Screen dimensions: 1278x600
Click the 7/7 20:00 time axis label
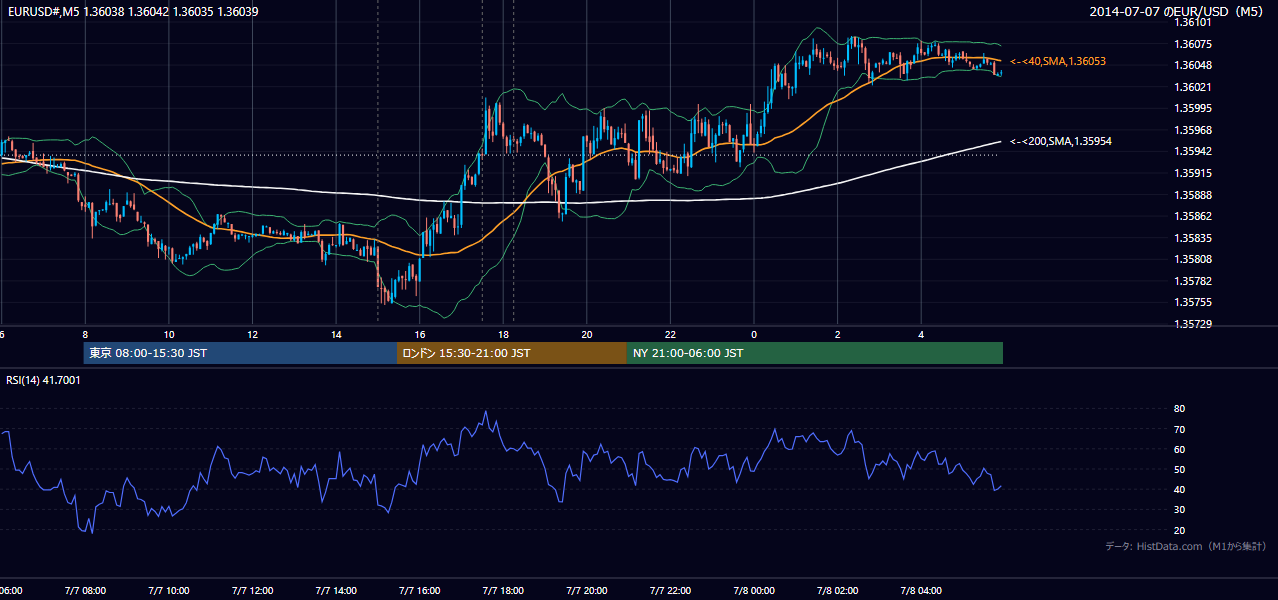[587, 591]
